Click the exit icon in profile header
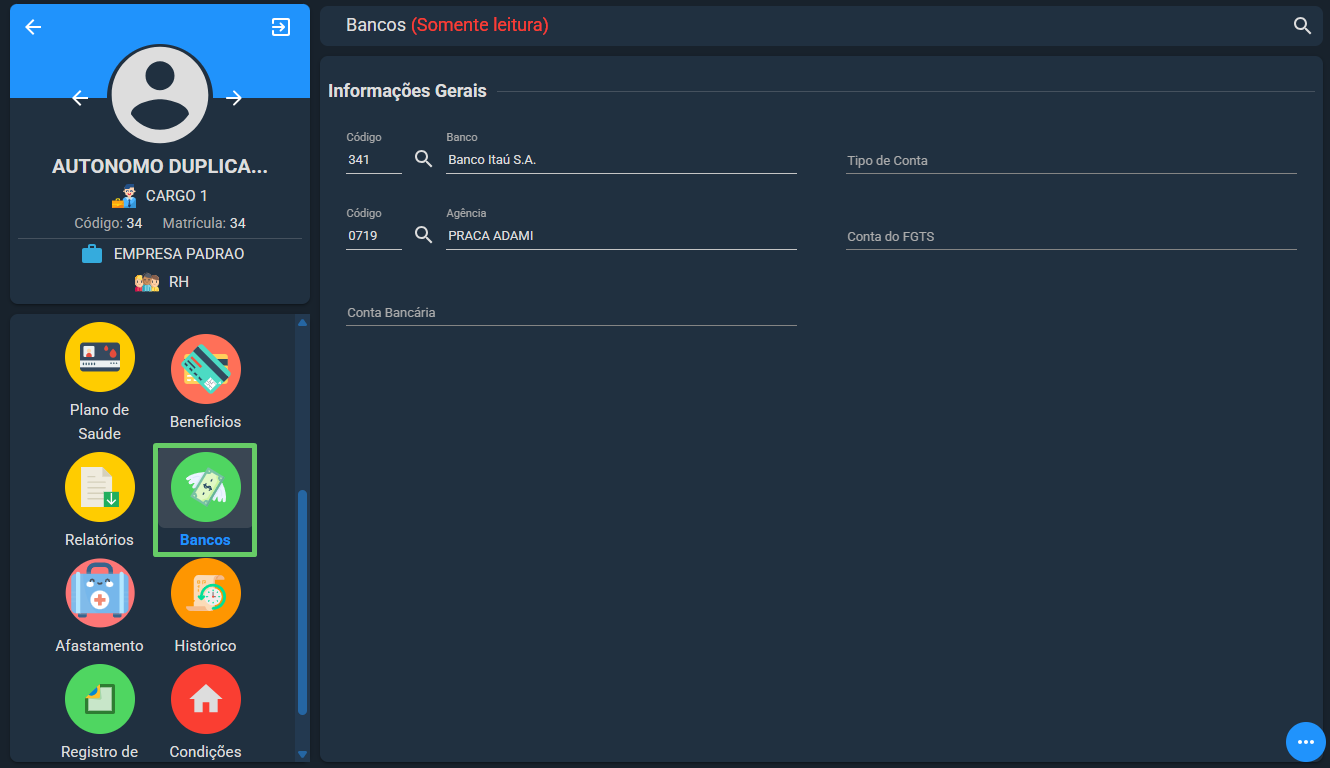Image resolution: width=1330 pixels, height=768 pixels. (x=281, y=27)
